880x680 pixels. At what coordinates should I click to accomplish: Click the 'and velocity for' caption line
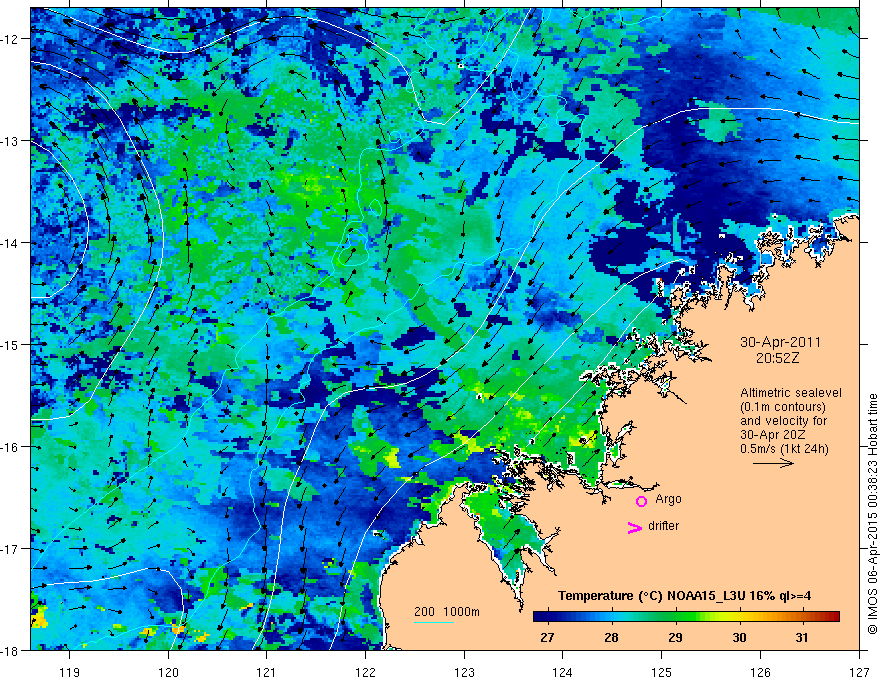(783, 421)
